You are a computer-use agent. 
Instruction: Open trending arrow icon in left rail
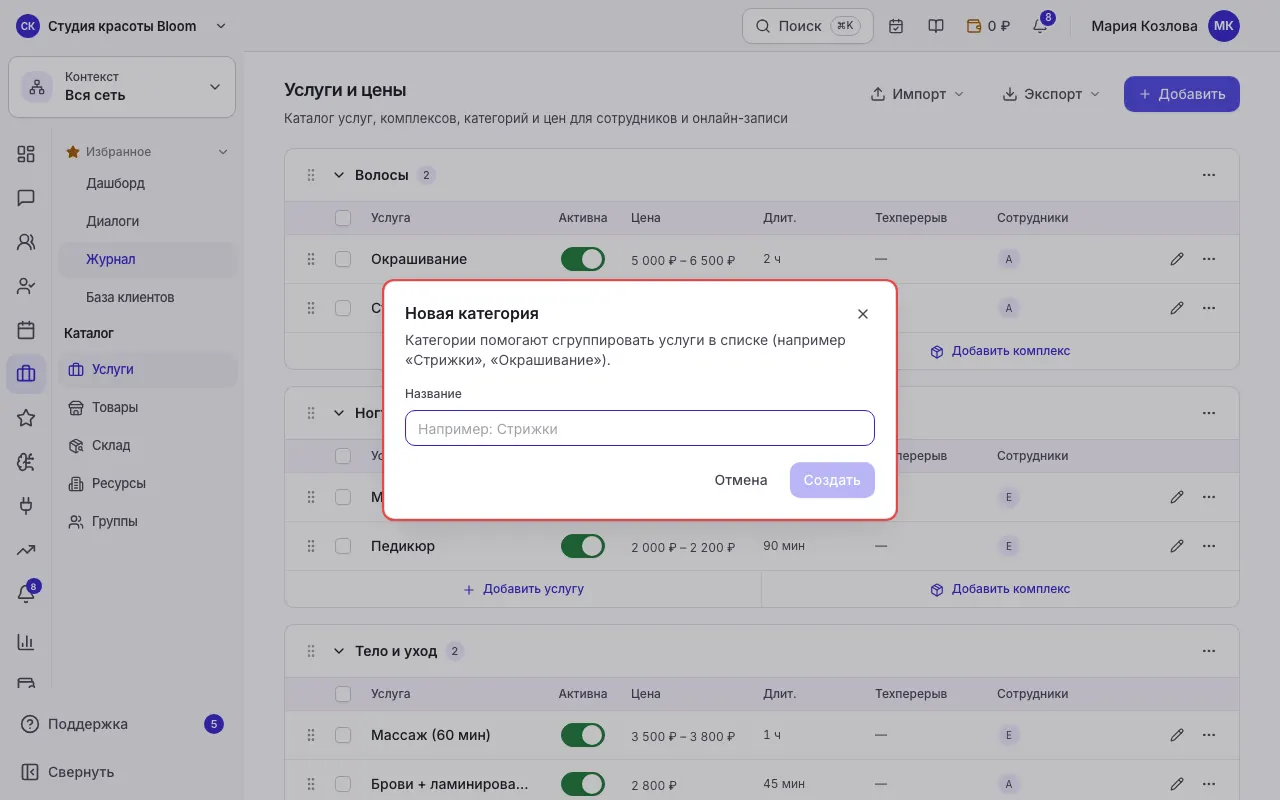pyautogui.click(x=26, y=550)
